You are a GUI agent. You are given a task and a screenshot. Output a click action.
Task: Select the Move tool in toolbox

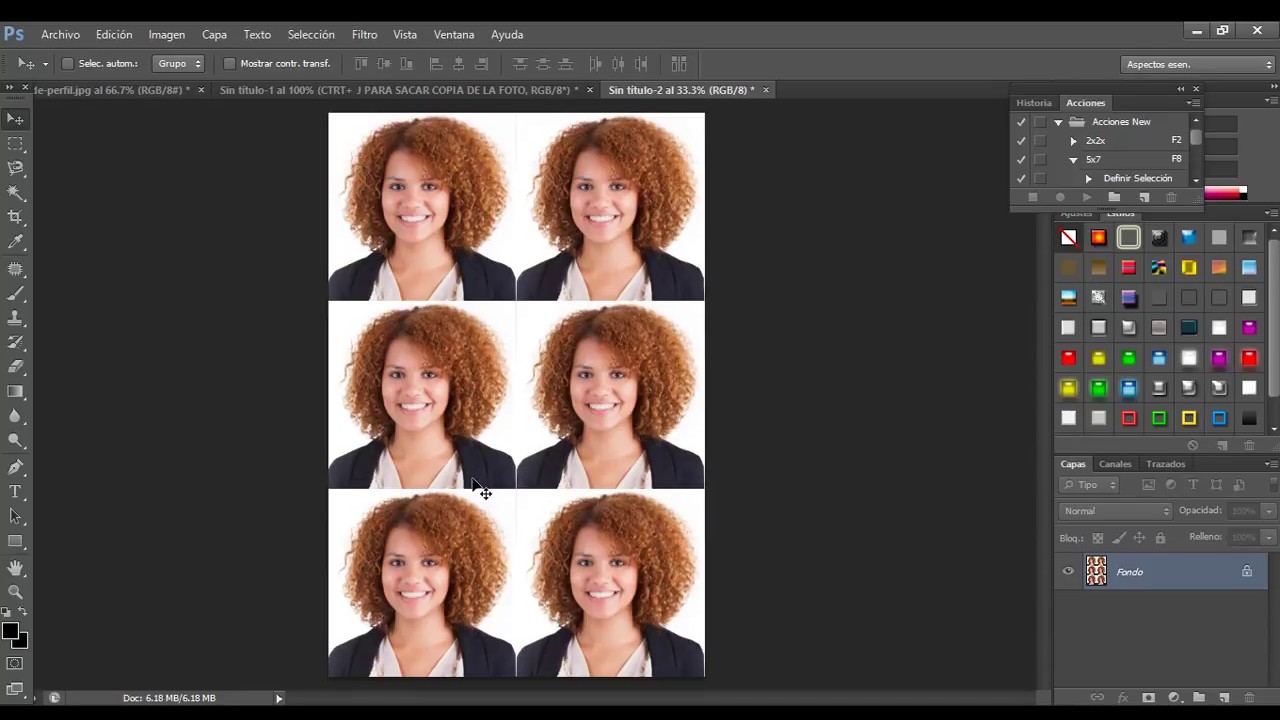[15, 119]
